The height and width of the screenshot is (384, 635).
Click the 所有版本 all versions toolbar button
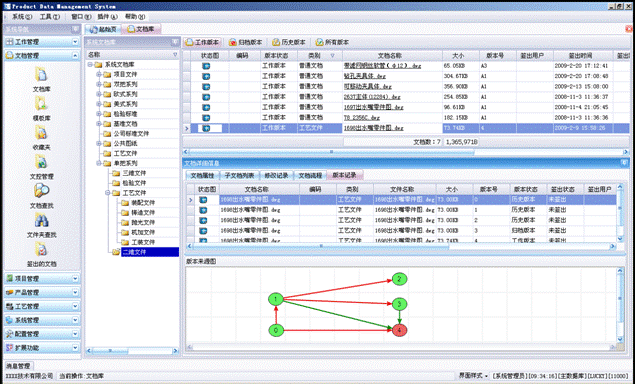coord(332,42)
